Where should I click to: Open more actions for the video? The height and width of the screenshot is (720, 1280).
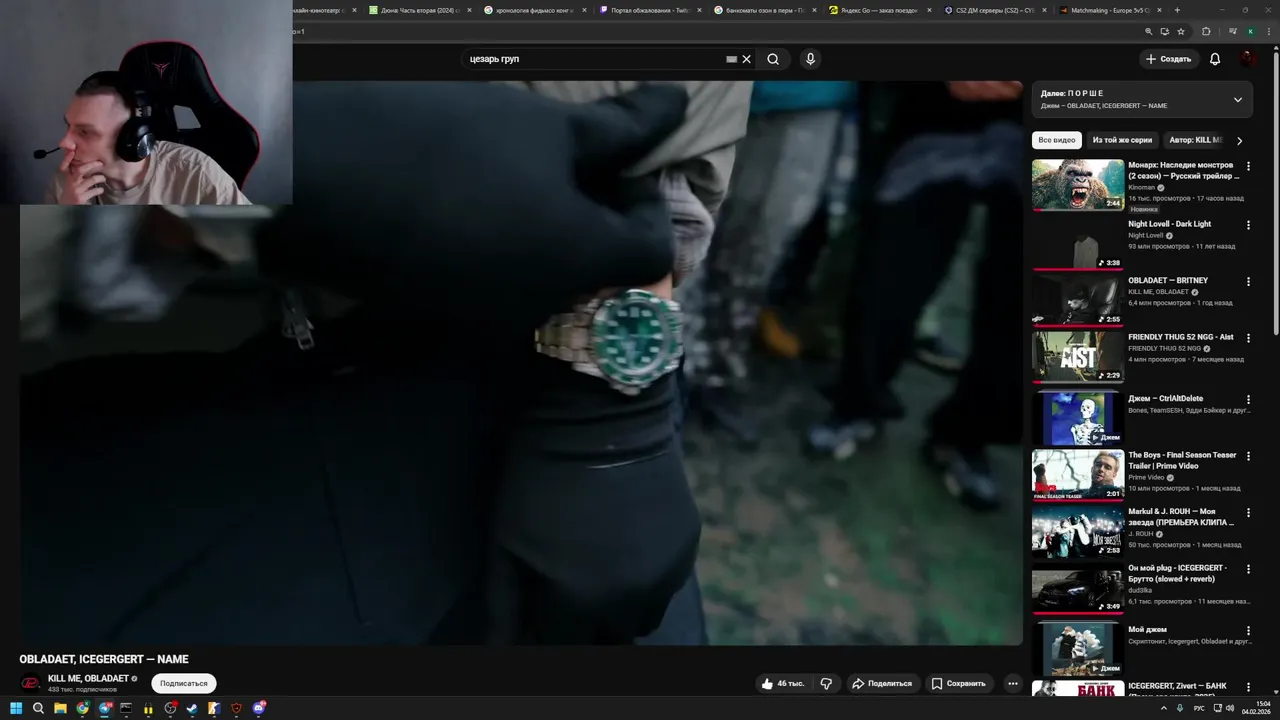[1012, 684]
